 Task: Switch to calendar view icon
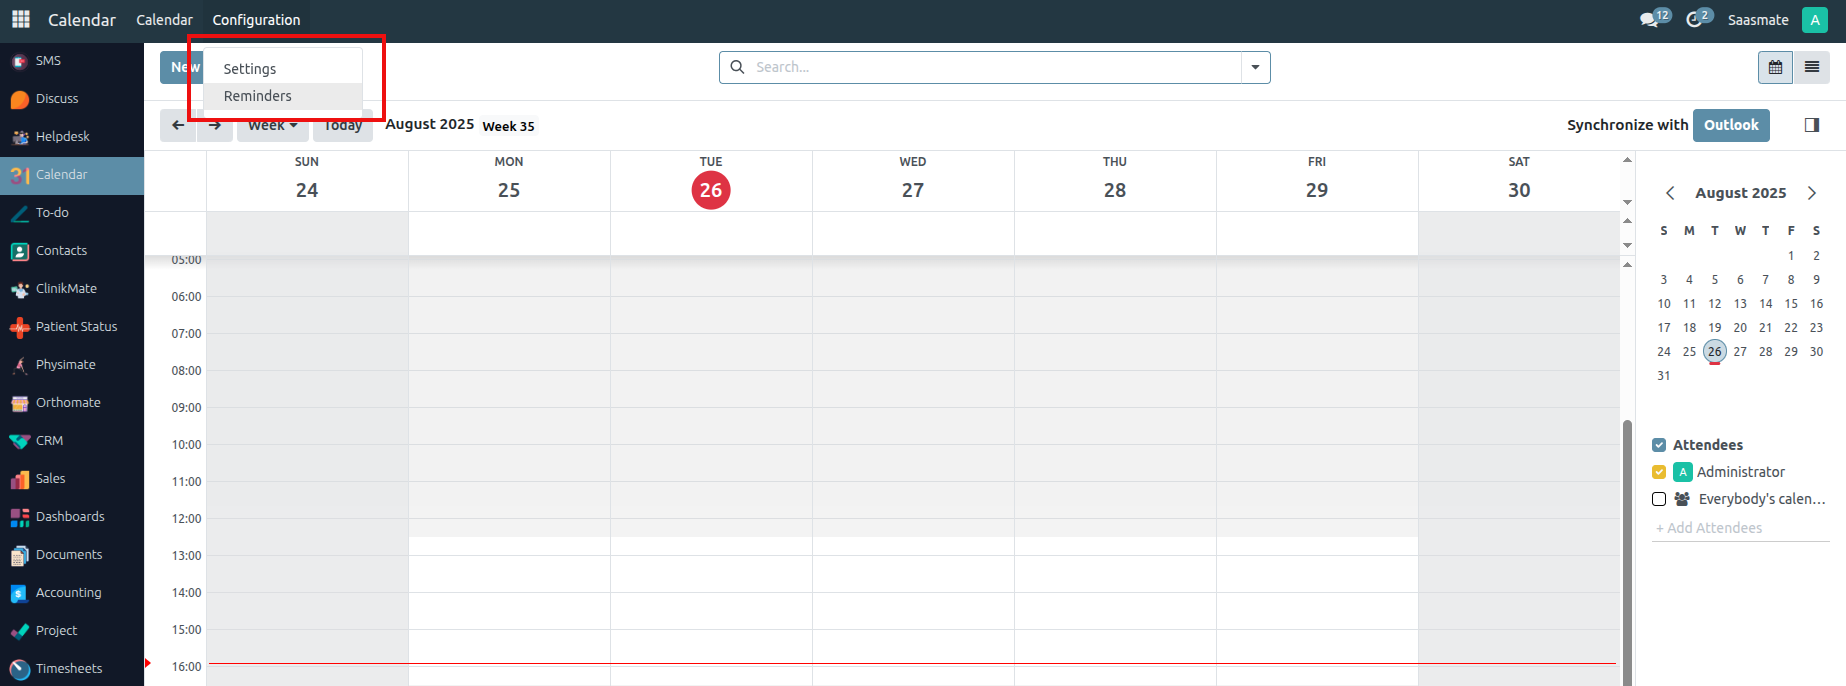pyautogui.click(x=1775, y=67)
